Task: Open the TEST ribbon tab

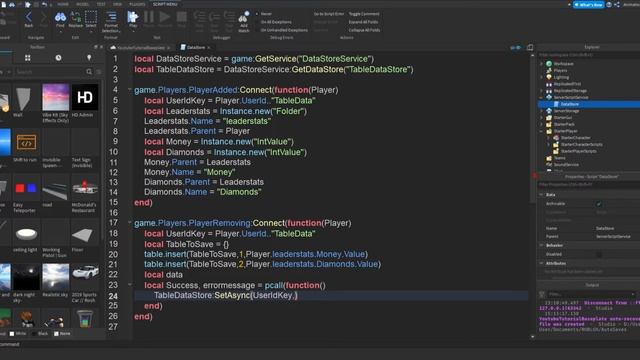Action: pos(101,4)
